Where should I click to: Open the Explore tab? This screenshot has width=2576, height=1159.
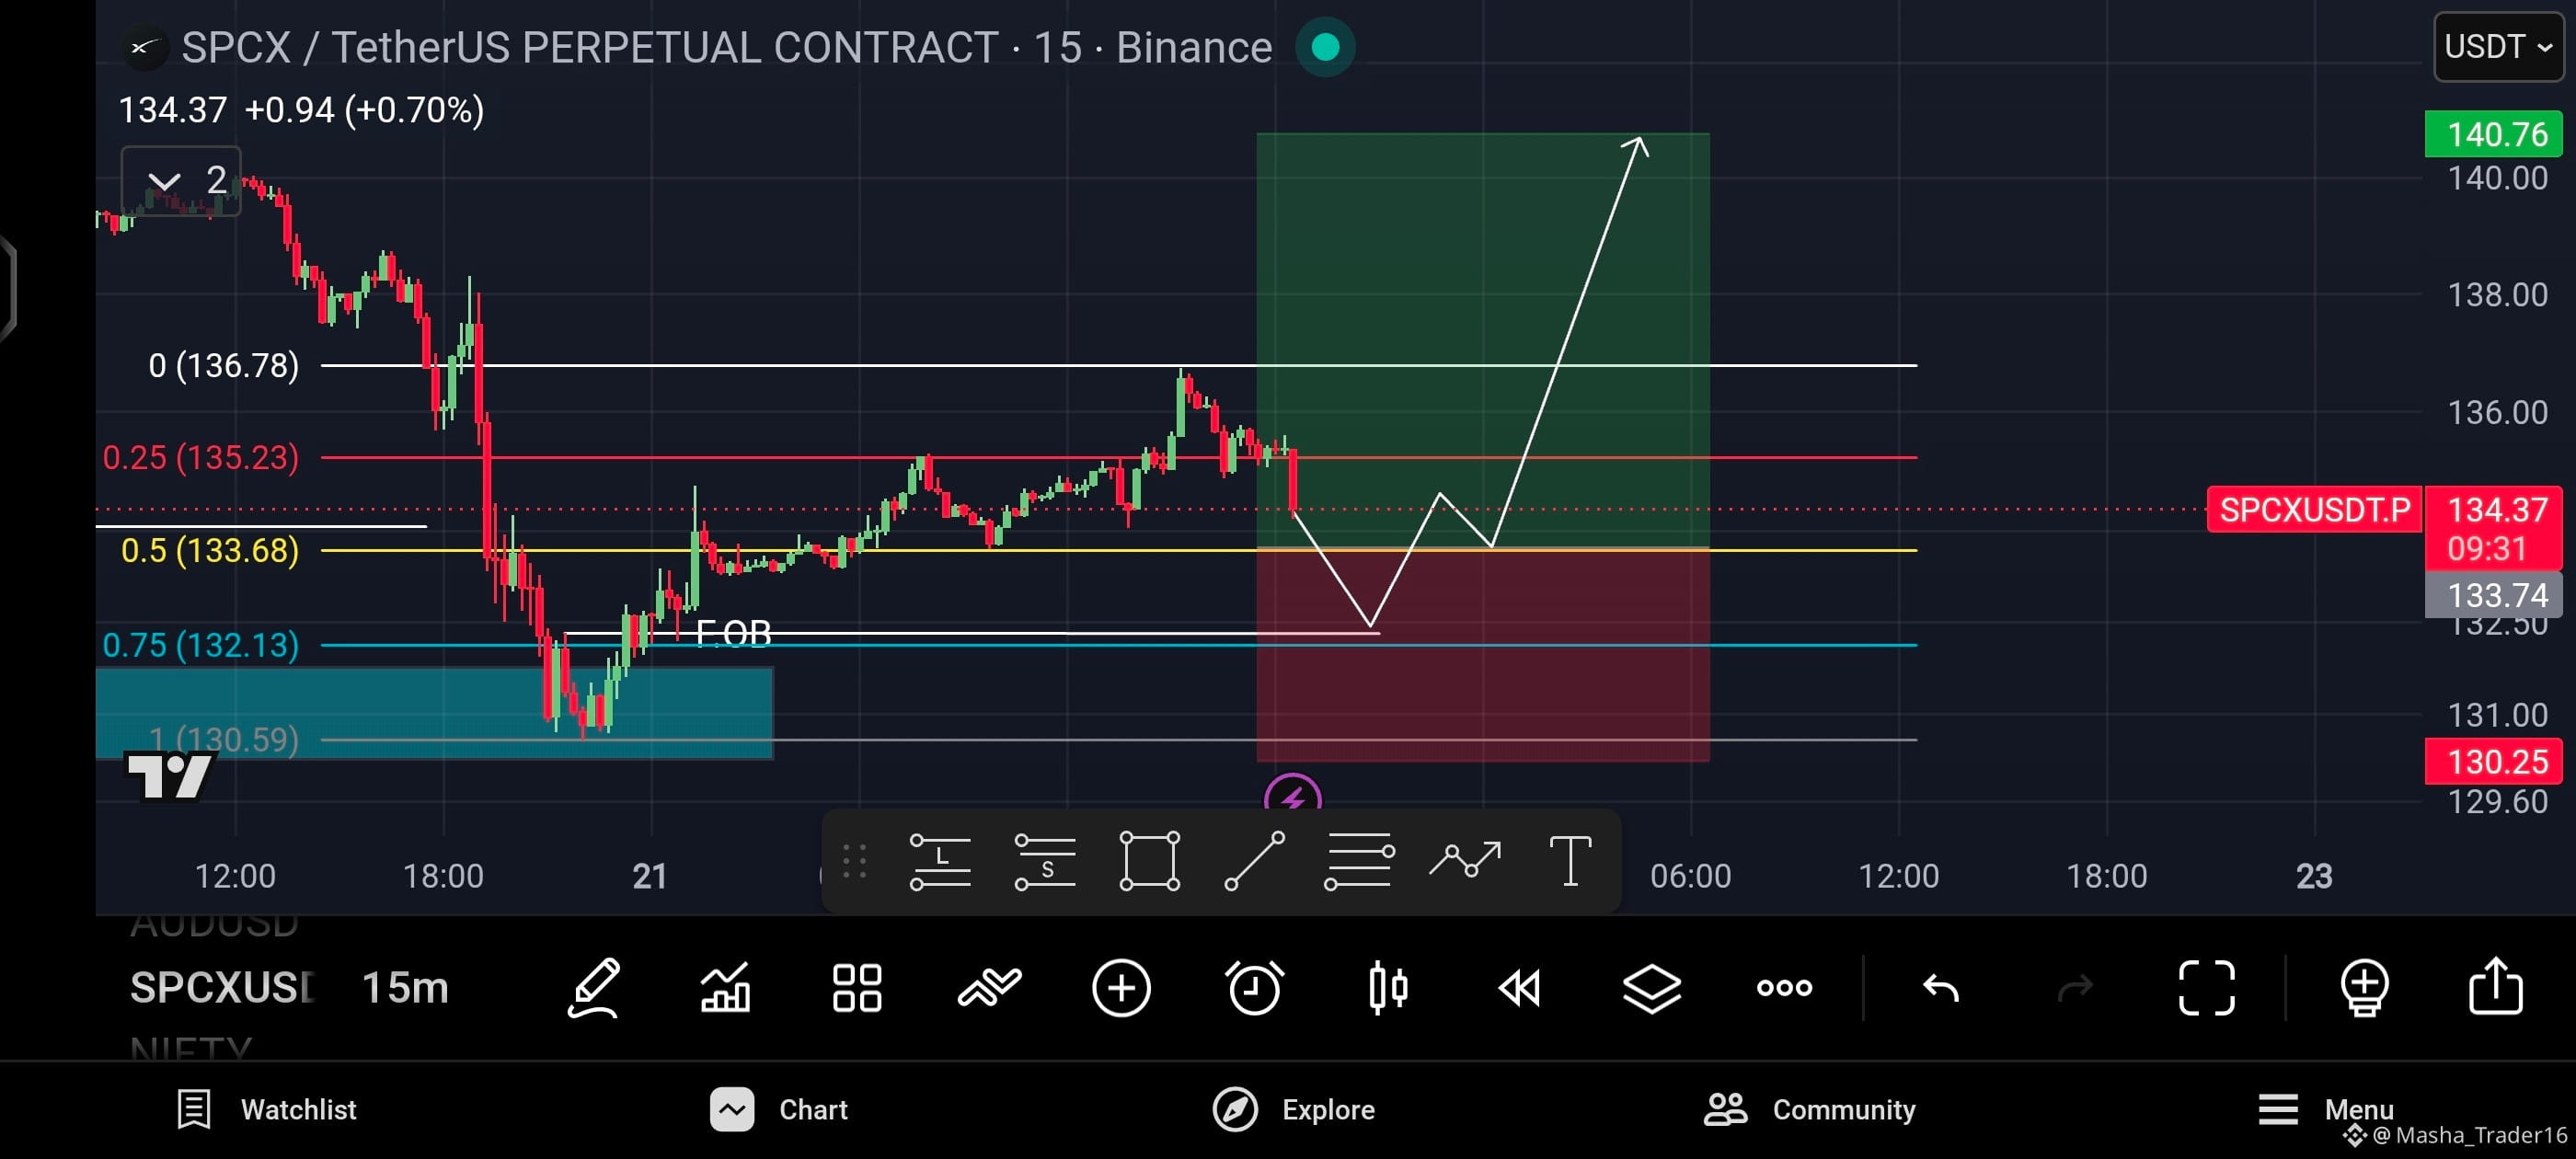(x=1294, y=1109)
